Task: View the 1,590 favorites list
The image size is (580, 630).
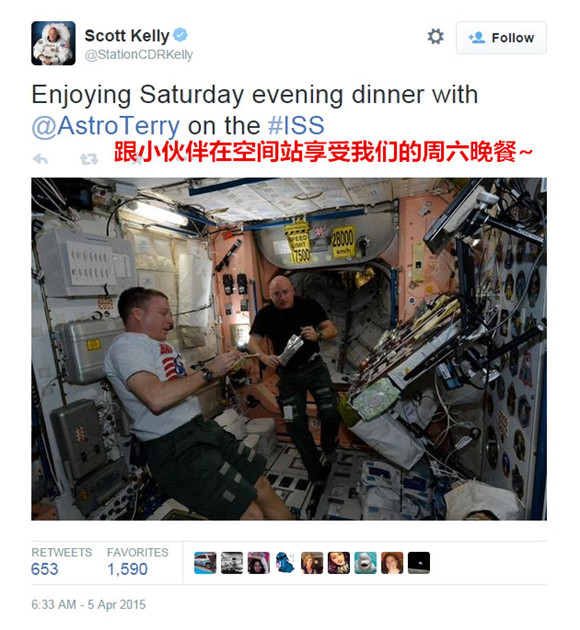Action: pos(137,562)
